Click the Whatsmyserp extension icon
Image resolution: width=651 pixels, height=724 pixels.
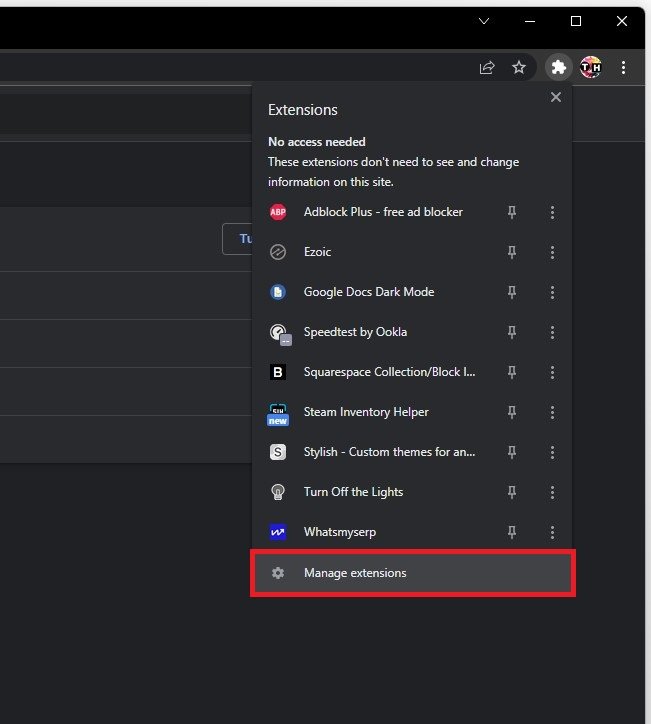[x=278, y=532]
